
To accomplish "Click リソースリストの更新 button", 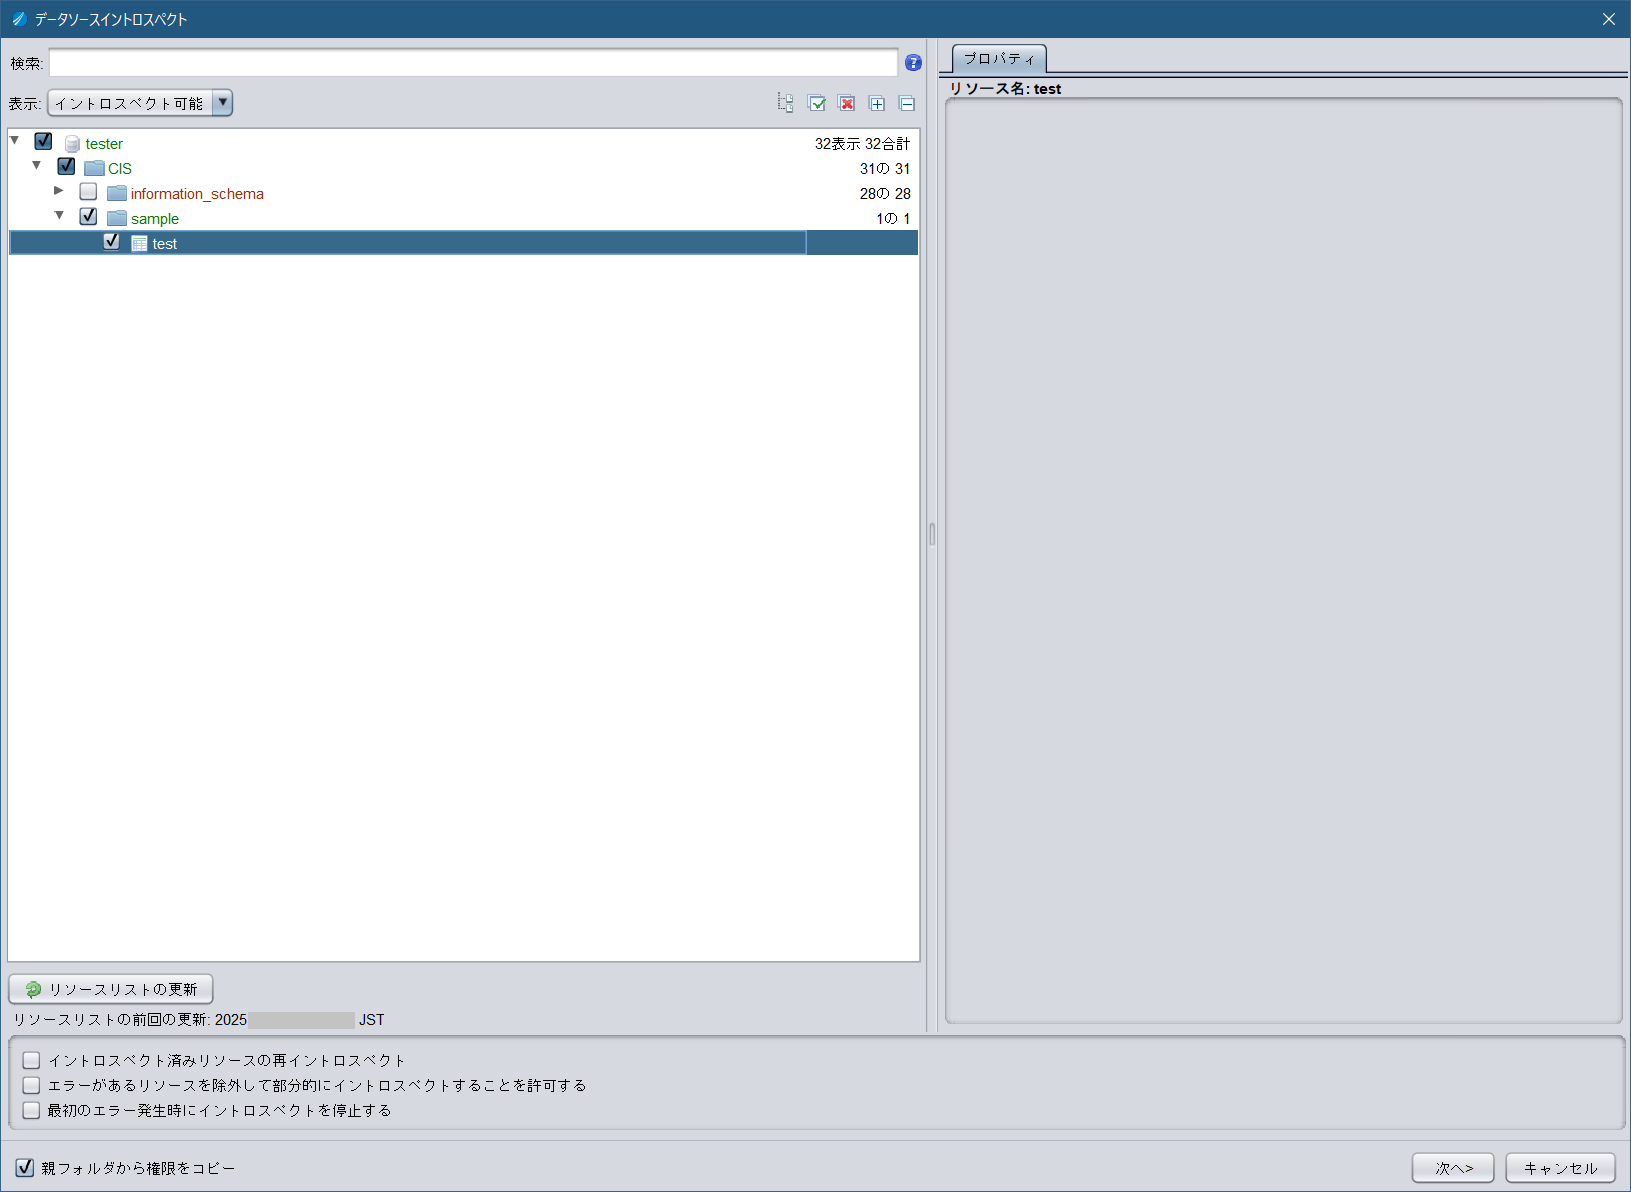I will (111, 989).
